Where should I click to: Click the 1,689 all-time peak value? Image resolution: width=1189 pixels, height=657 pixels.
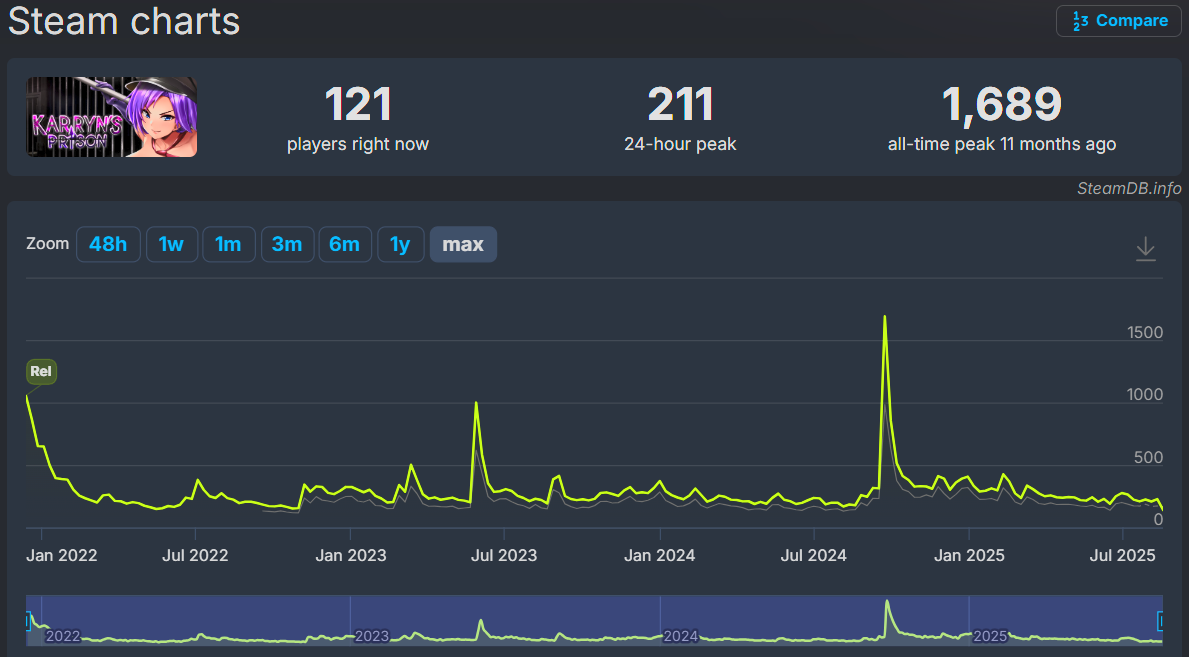point(1002,104)
